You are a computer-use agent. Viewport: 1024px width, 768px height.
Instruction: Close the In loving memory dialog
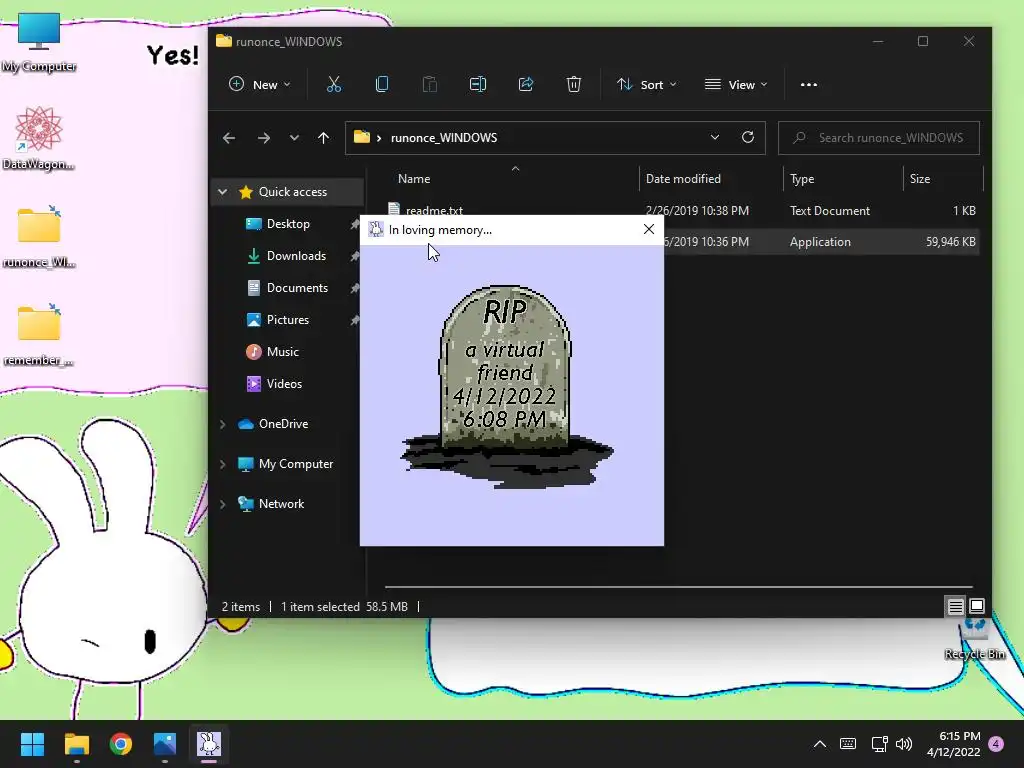pyautogui.click(x=648, y=229)
